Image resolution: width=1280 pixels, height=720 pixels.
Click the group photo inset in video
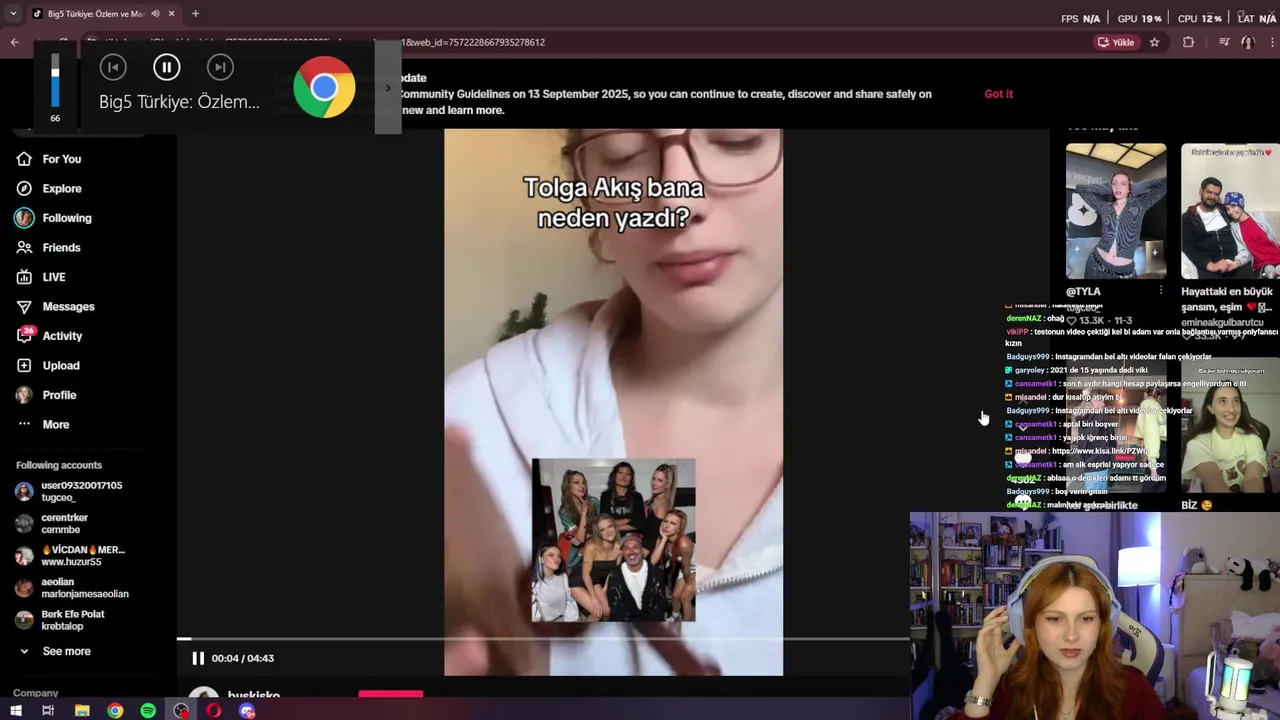(613, 540)
